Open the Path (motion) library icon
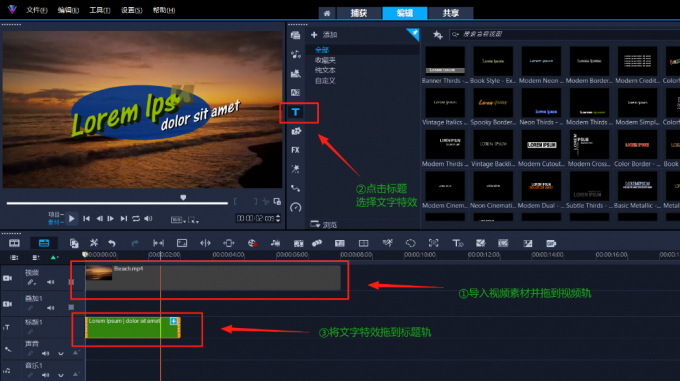Image resolution: width=680 pixels, height=381 pixels. 295,188
